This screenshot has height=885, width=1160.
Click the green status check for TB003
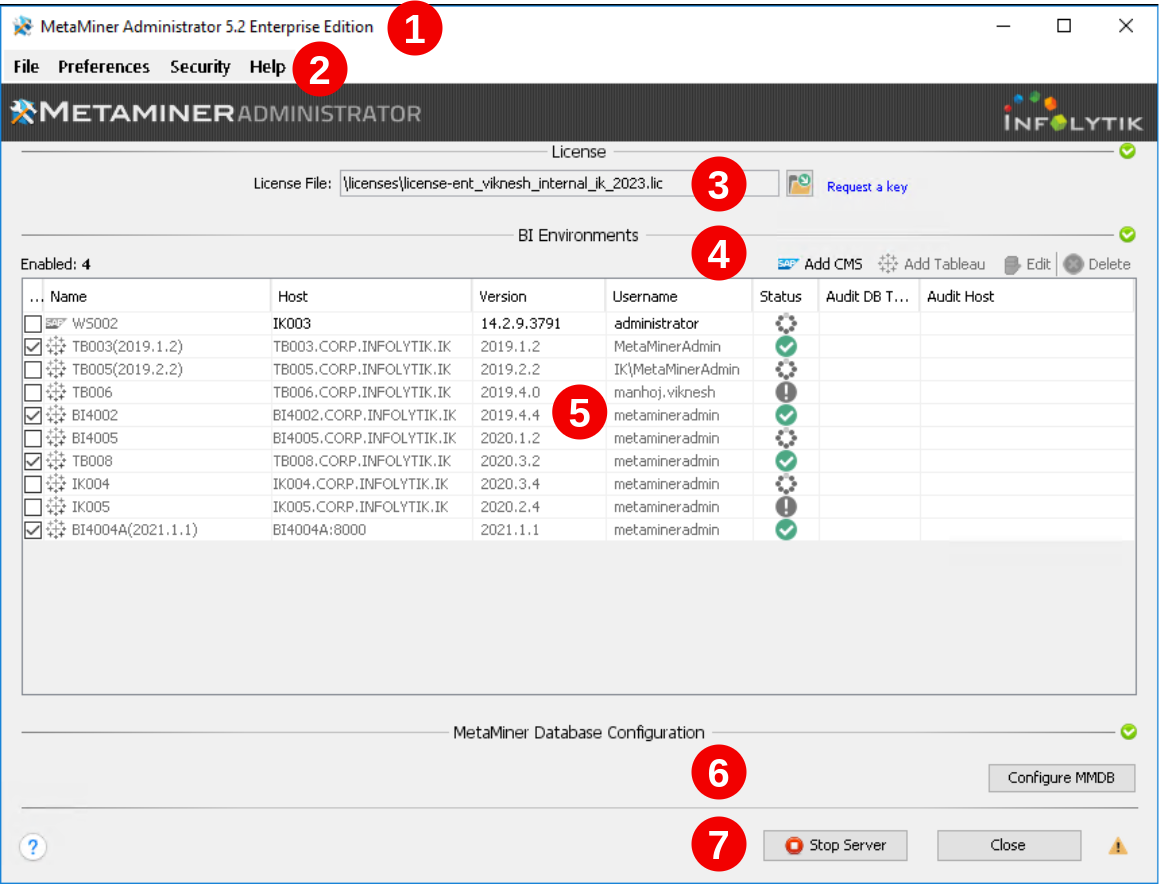tap(786, 346)
